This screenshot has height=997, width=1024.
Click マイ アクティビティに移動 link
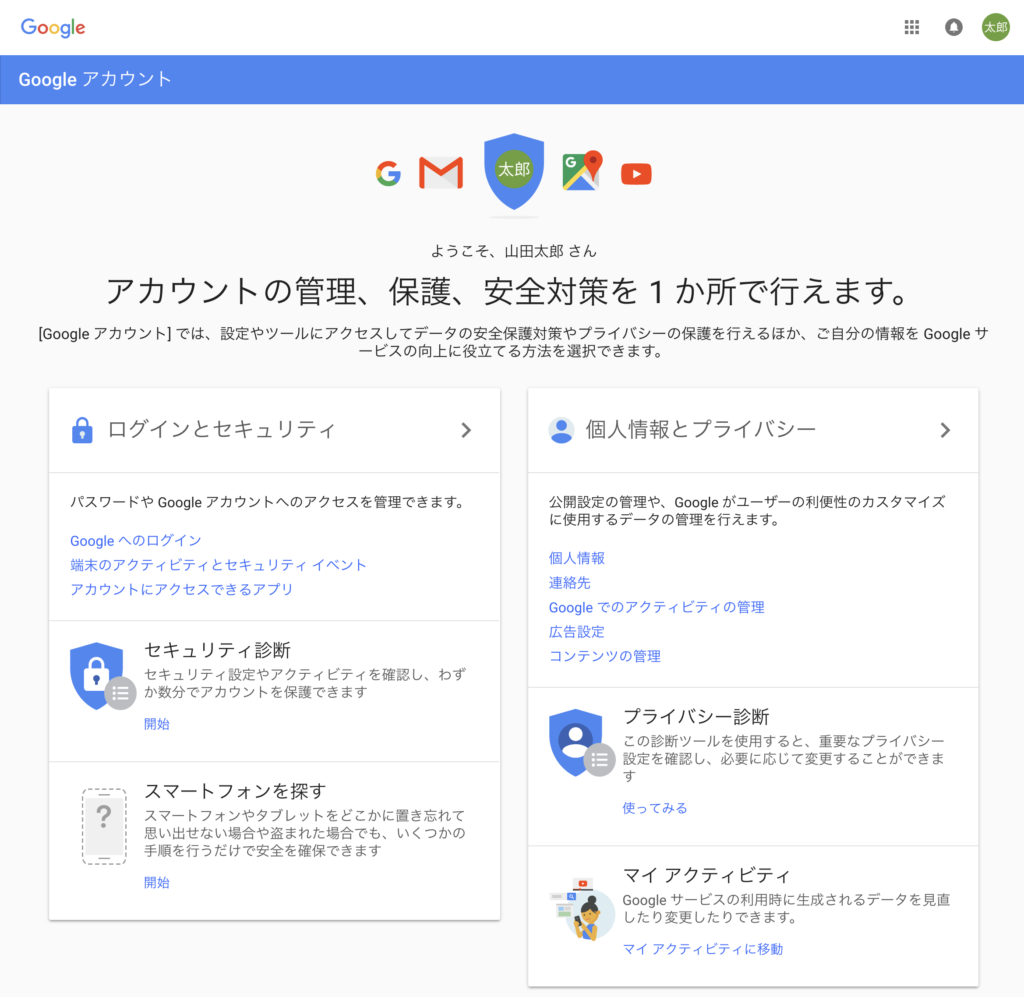[703, 949]
